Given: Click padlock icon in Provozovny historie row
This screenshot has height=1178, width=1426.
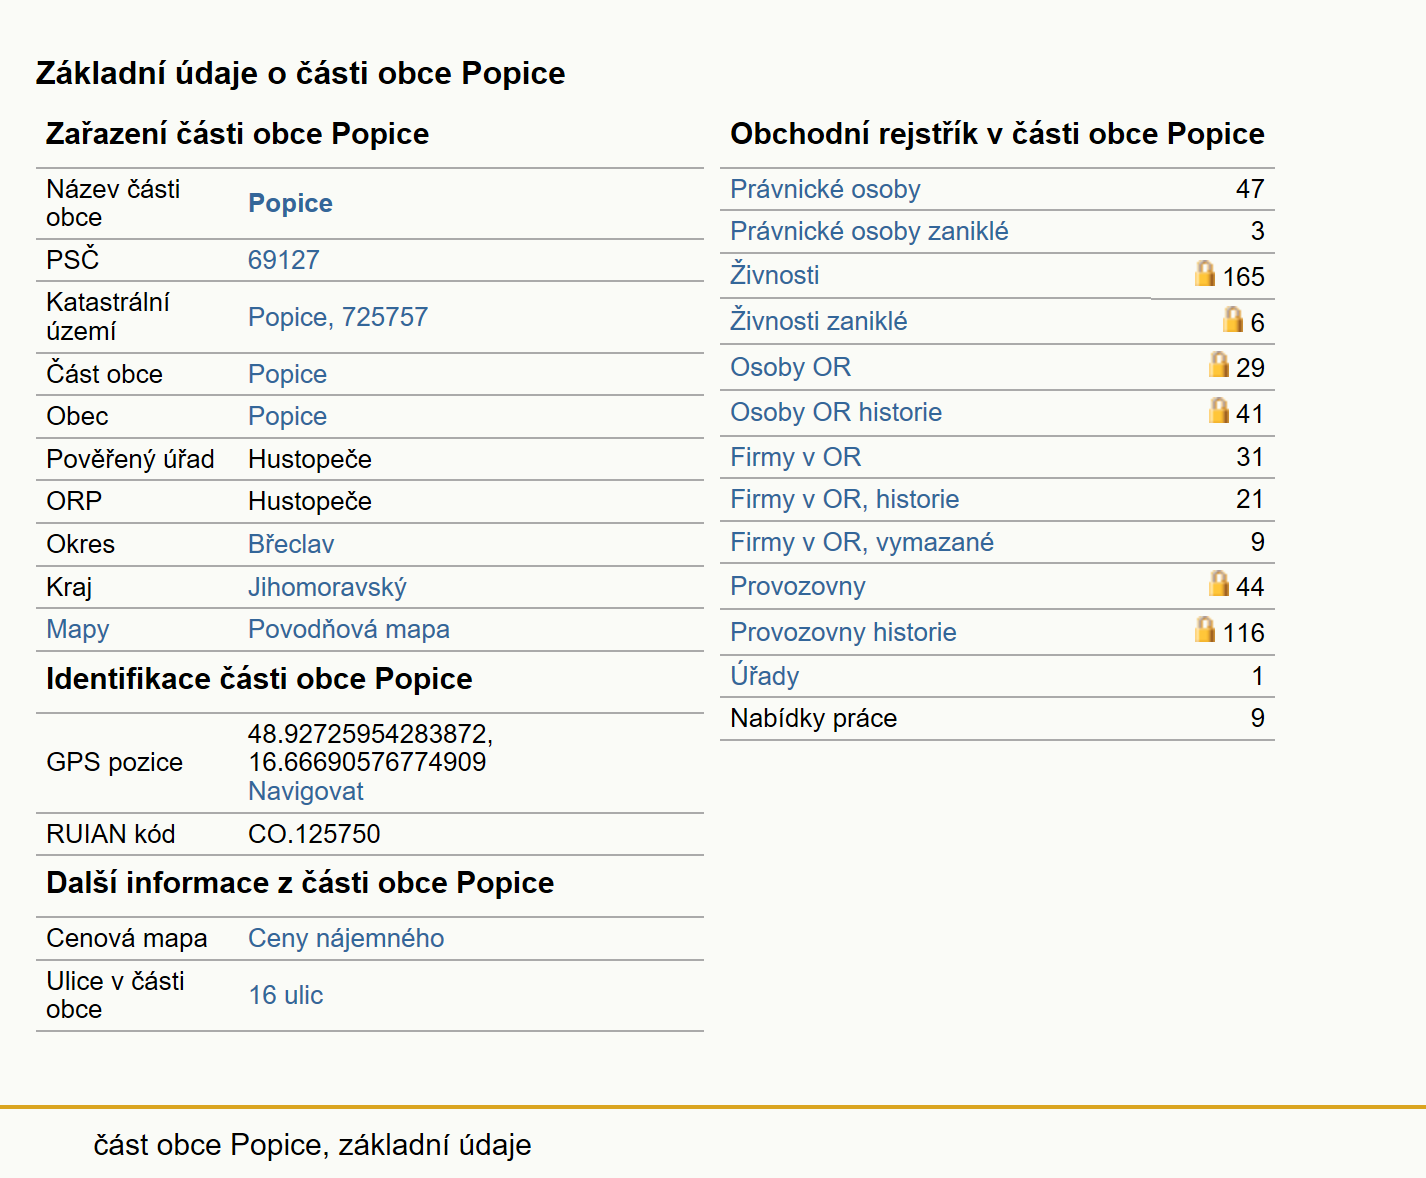Looking at the screenshot, I should tap(1205, 630).
